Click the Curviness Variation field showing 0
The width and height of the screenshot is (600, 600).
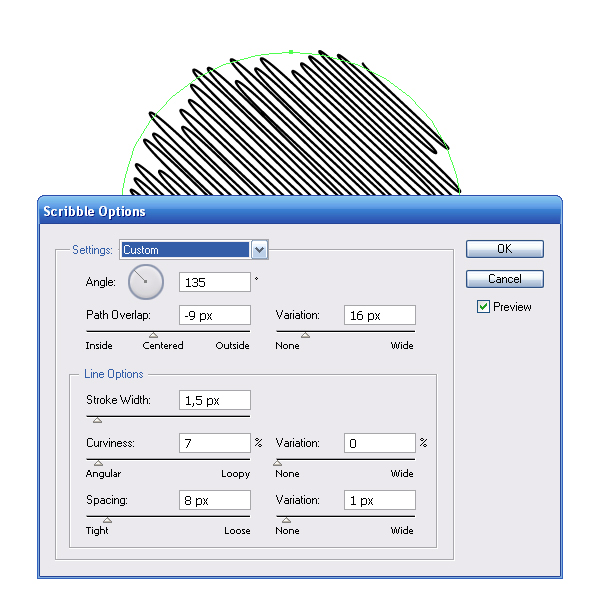pyautogui.click(x=380, y=443)
